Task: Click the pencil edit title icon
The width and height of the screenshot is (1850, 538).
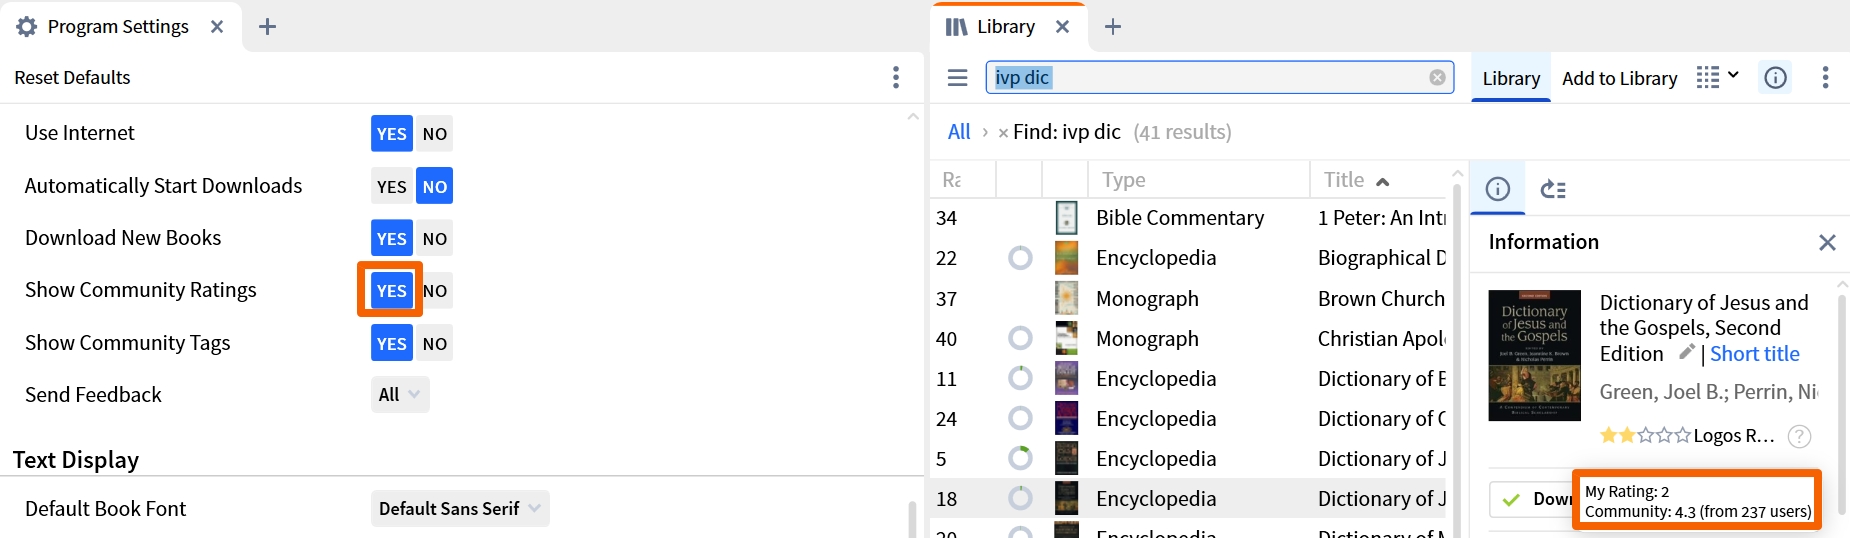Action: coord(1686,352)
